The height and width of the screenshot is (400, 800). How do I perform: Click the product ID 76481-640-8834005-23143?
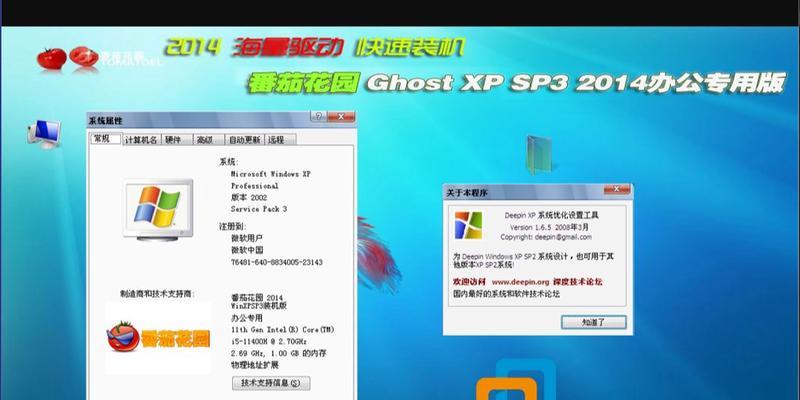(277, 262)
